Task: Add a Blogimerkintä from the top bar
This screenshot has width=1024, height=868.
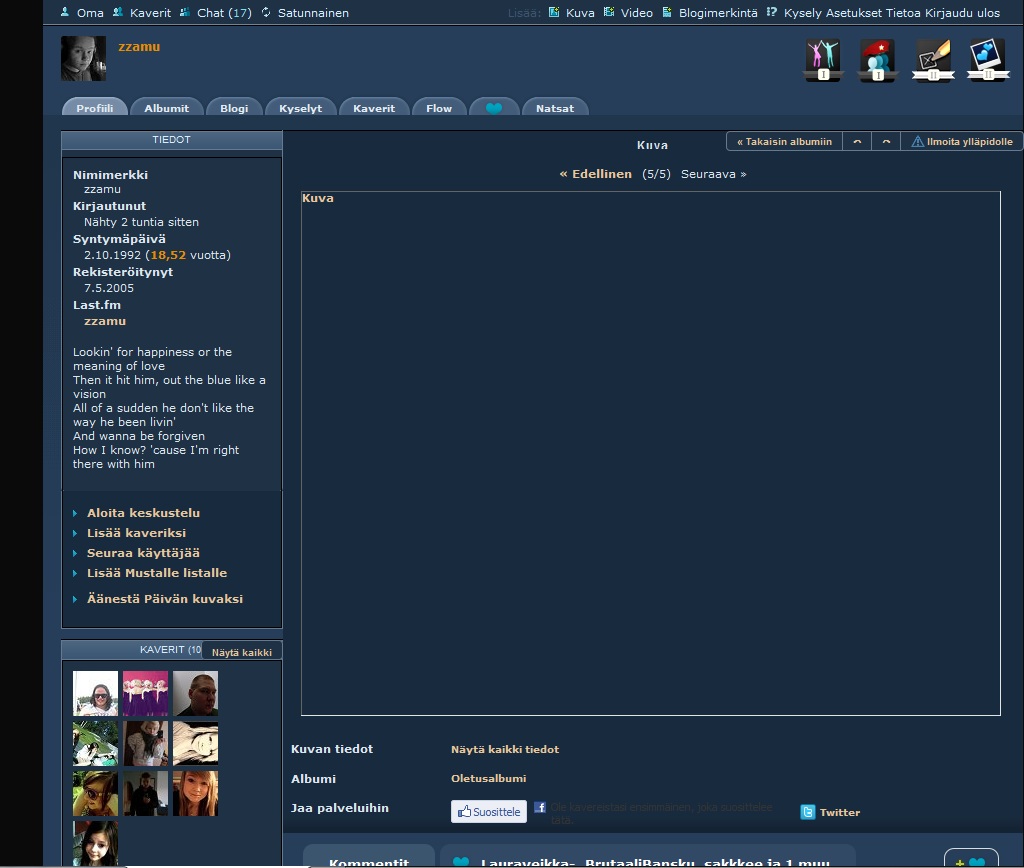Action: (718, 12)
